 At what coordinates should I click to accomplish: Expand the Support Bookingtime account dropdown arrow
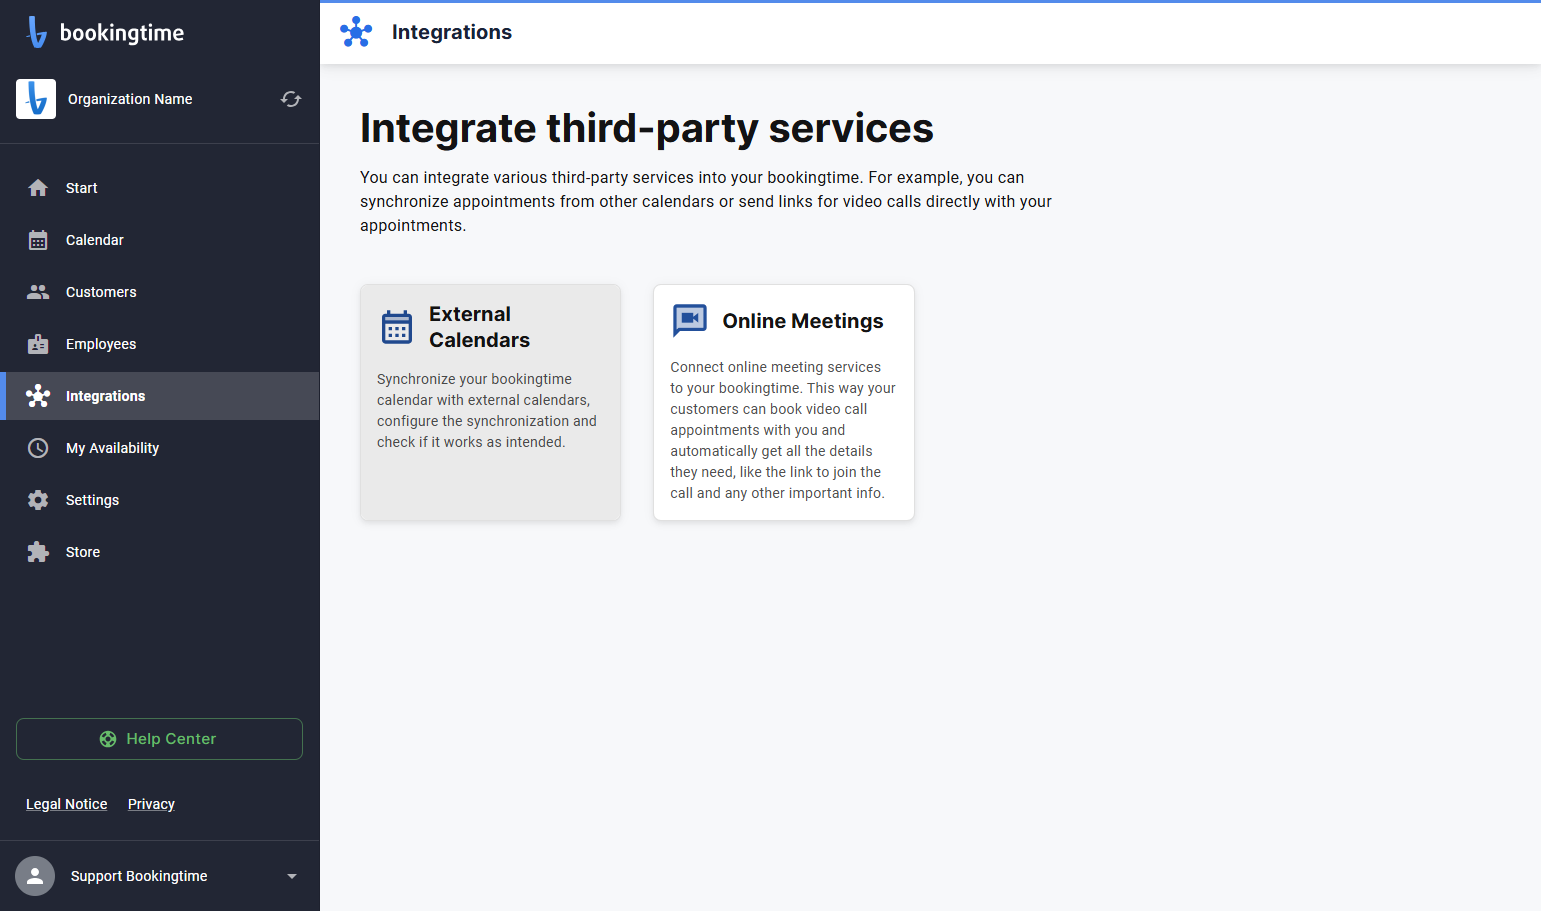(x=292, y=876)
